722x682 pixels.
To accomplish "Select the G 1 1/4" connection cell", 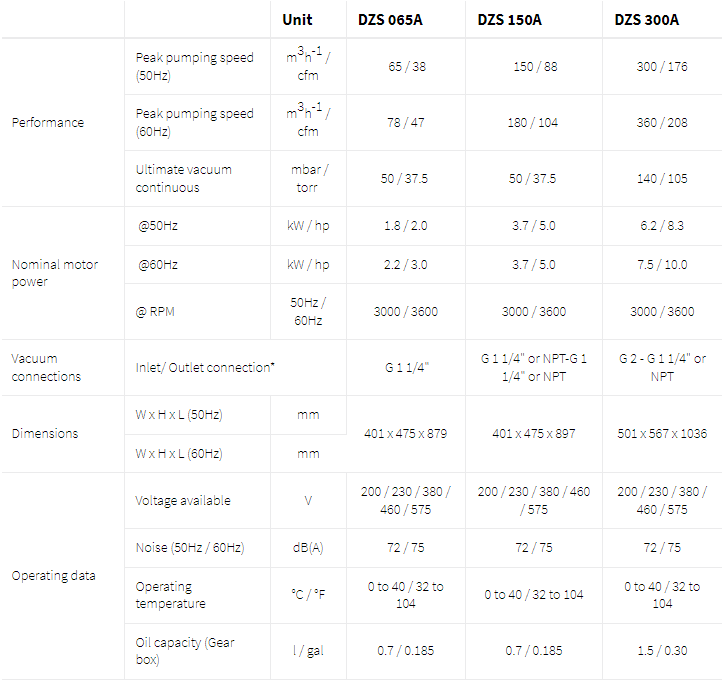I will pos(405,367).
